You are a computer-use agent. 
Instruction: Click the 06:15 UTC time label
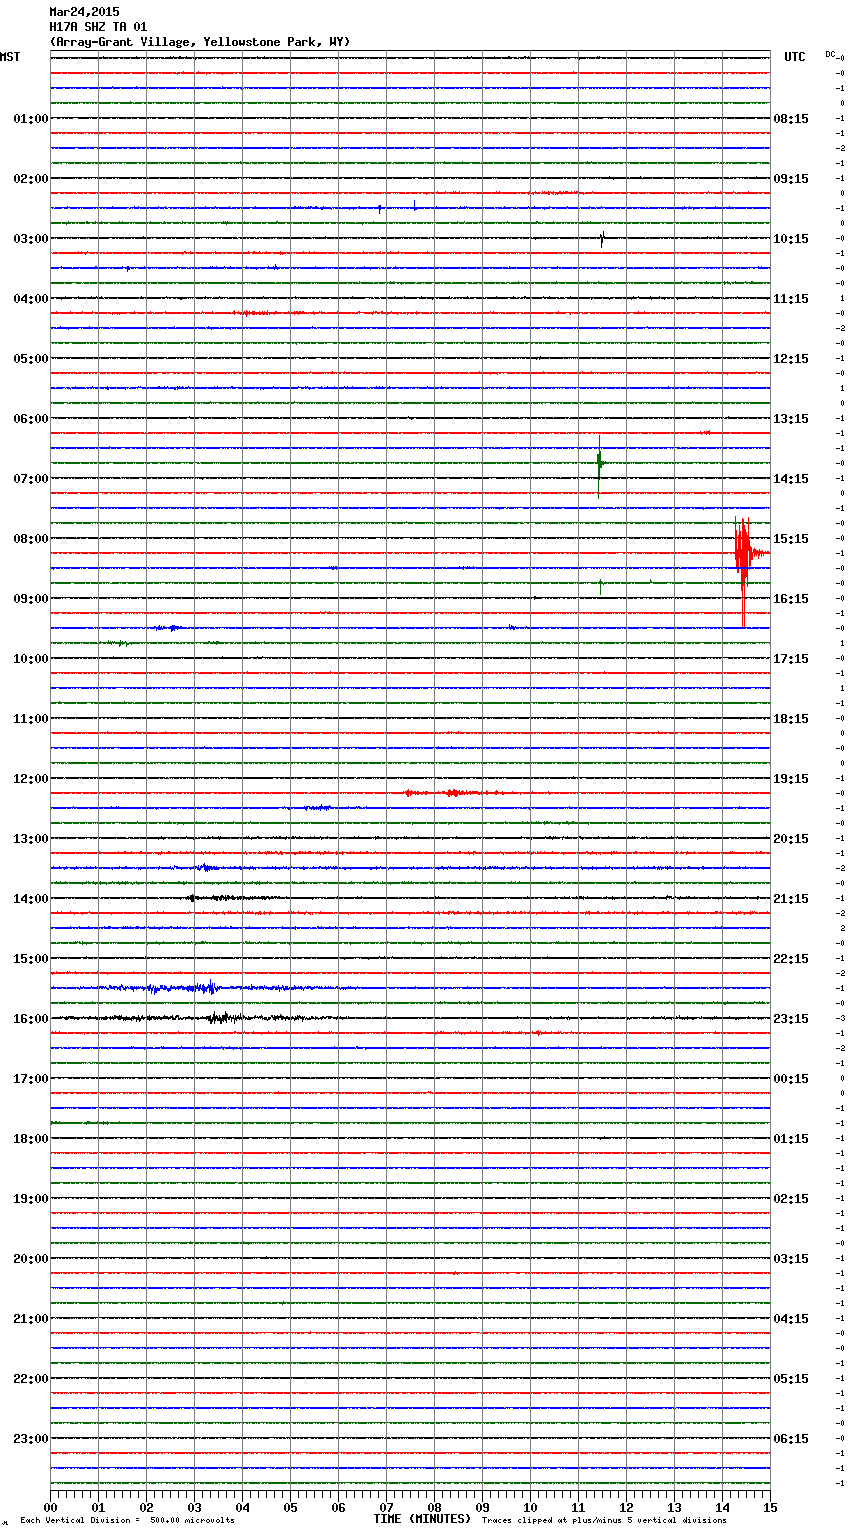click(x=791, y=1439)
